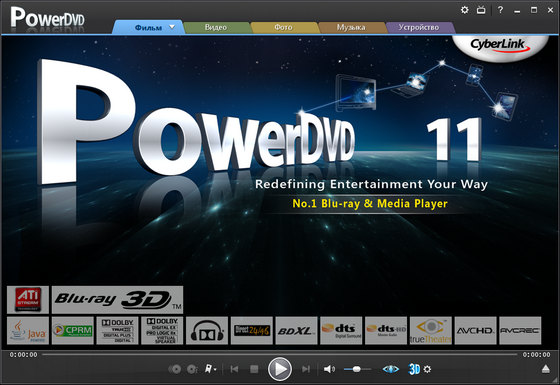Switch to the Устройство tab

tap(419, 28)
